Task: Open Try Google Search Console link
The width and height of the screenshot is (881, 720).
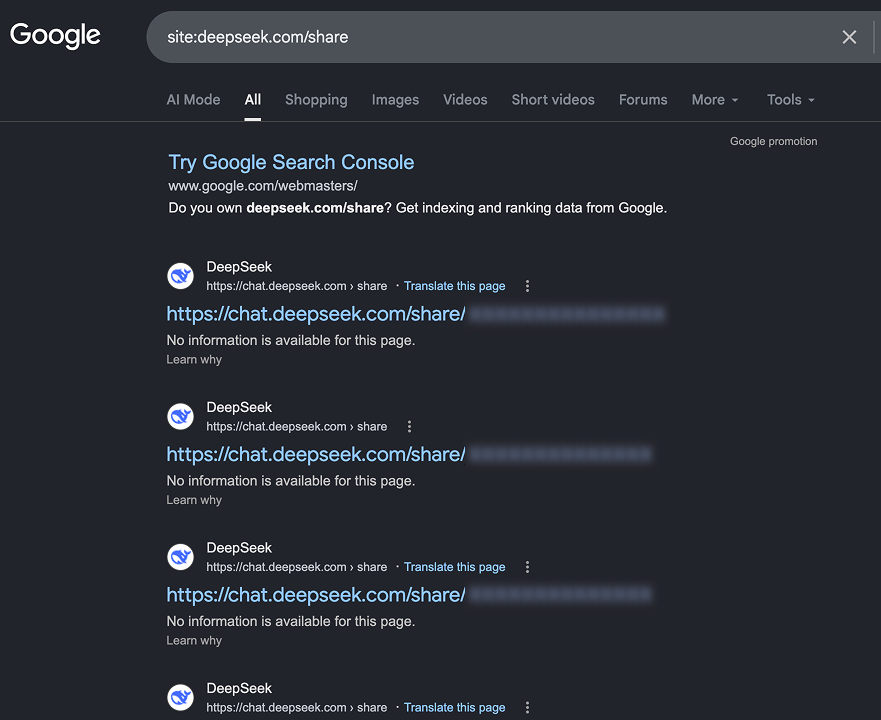Action: click(291, 162)
